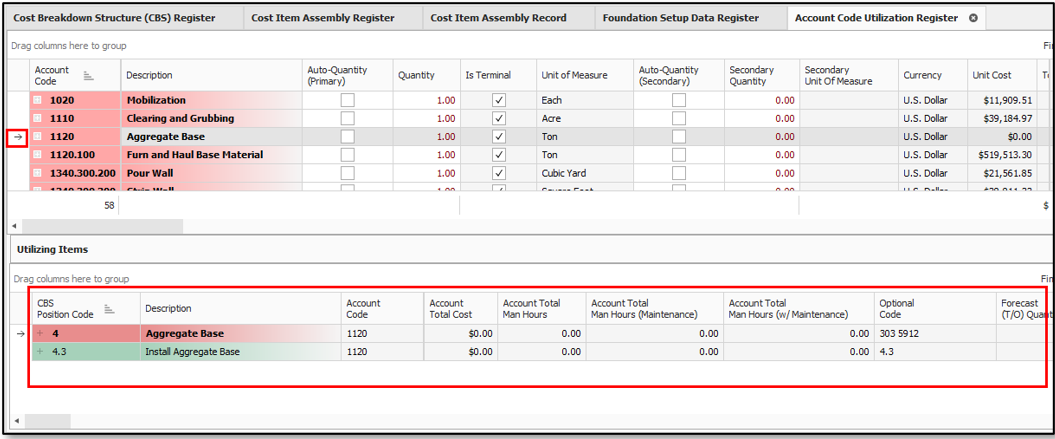Click left scroll arrow of upper grid
The height and width of the screenshot is (439, 1055).
point(14,226)
